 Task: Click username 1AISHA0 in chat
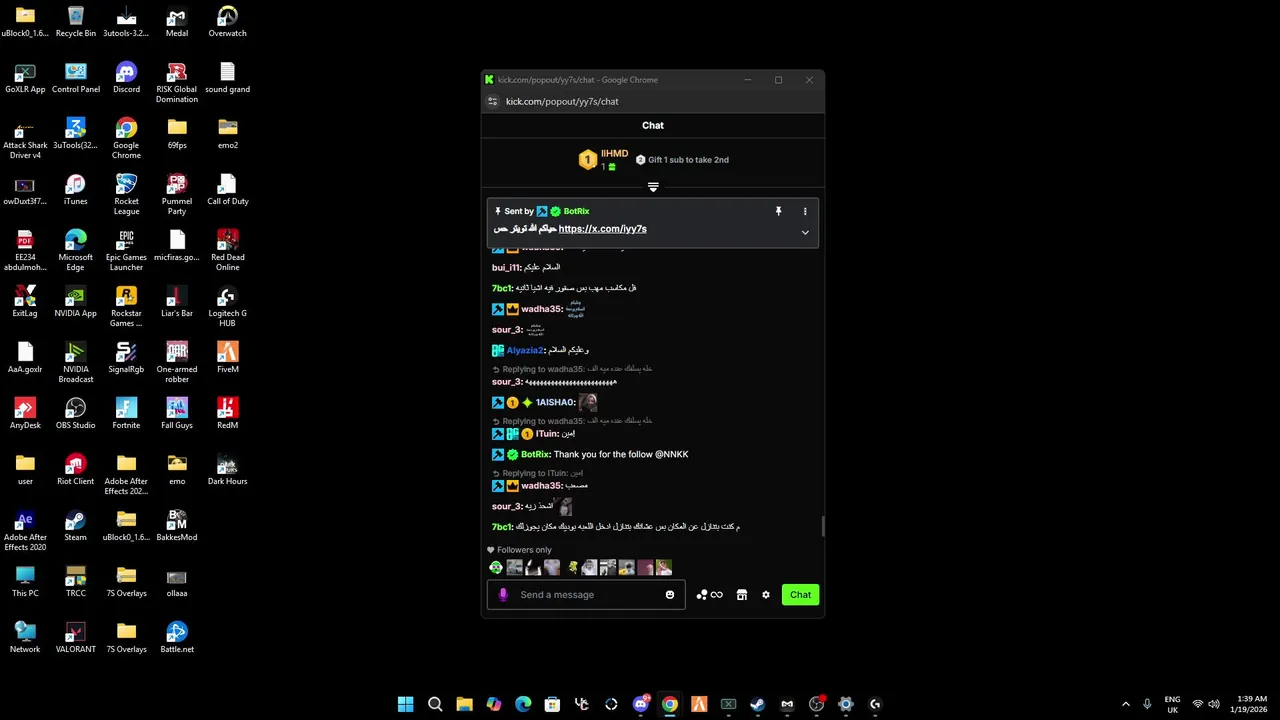[x=555, y=402]
